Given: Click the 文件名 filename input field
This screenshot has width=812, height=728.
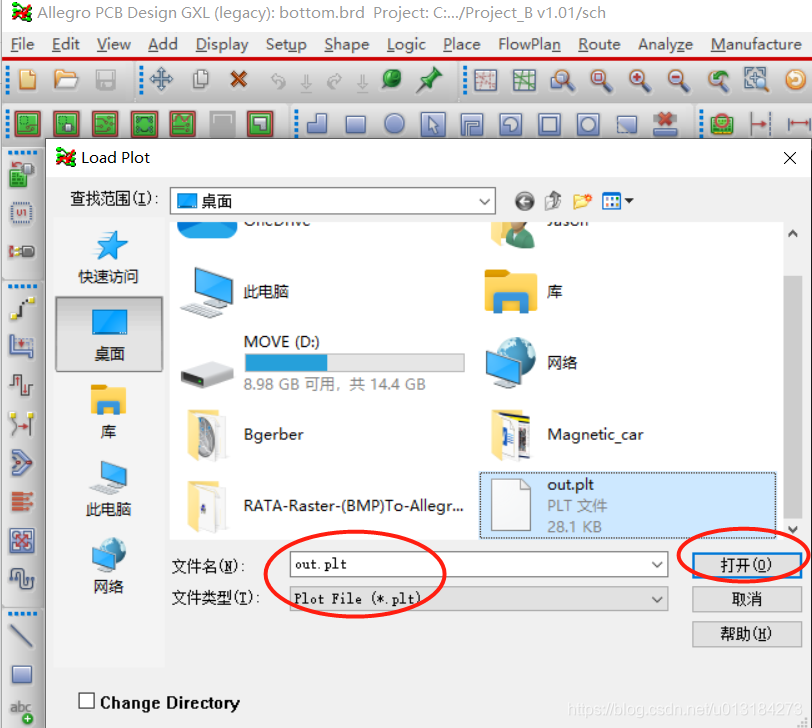Looking at the screenshot, I should coord(468,565).
